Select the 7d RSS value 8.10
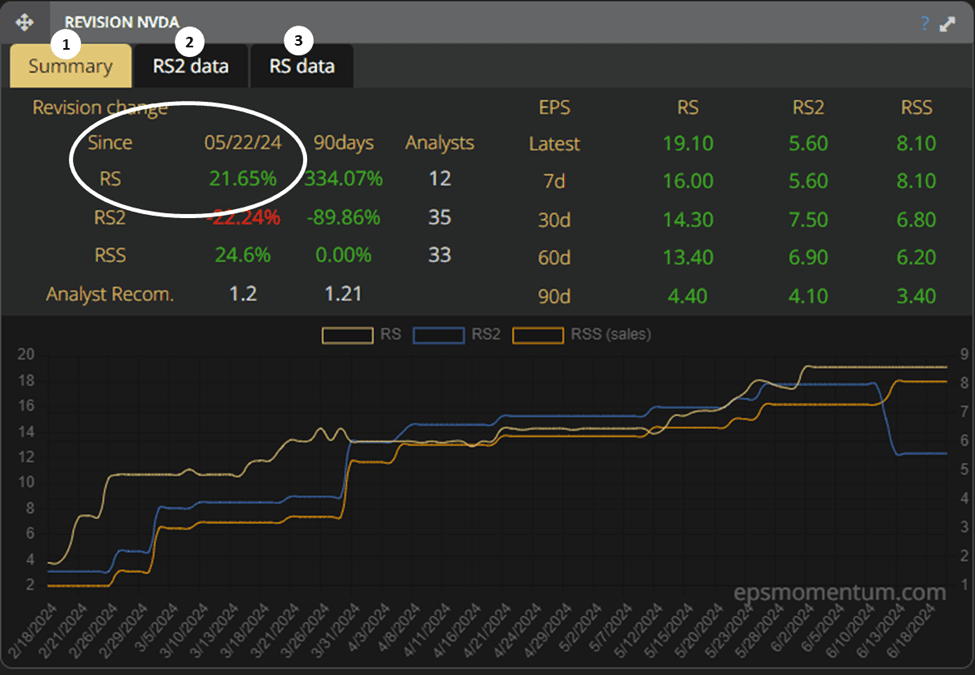Image resolution: width=975 pixels, height=675 pixels. coord(917,181)
